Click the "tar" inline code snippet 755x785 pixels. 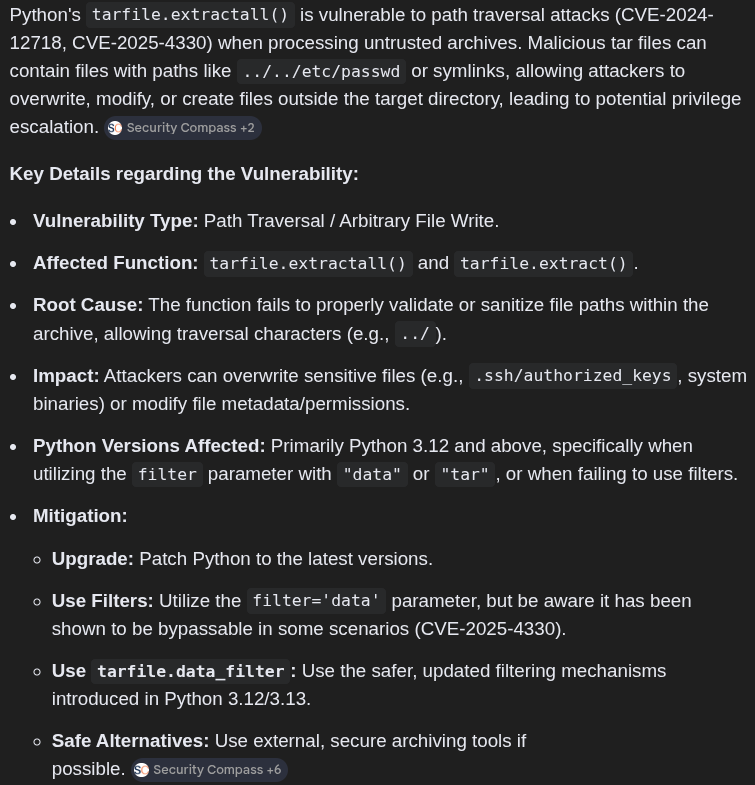tap(465, 474)
